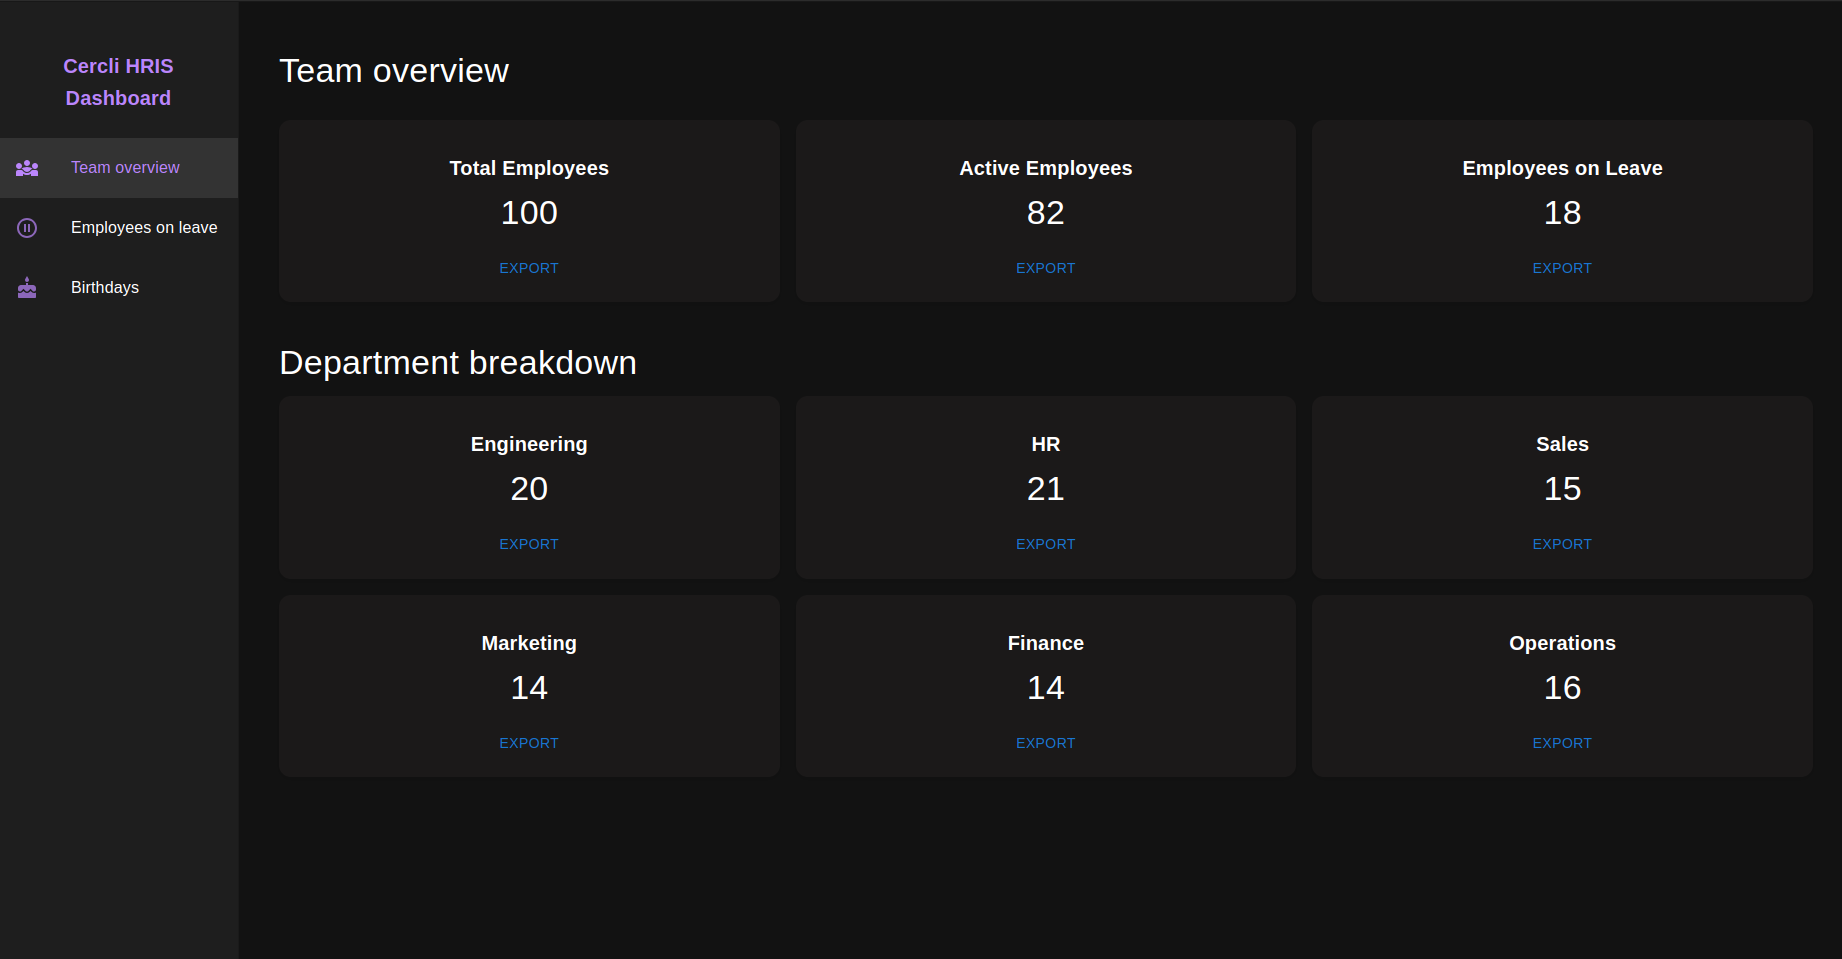1842x959 pixels.
Task: Select the people icon for Team overview
Action: [27, 167]
